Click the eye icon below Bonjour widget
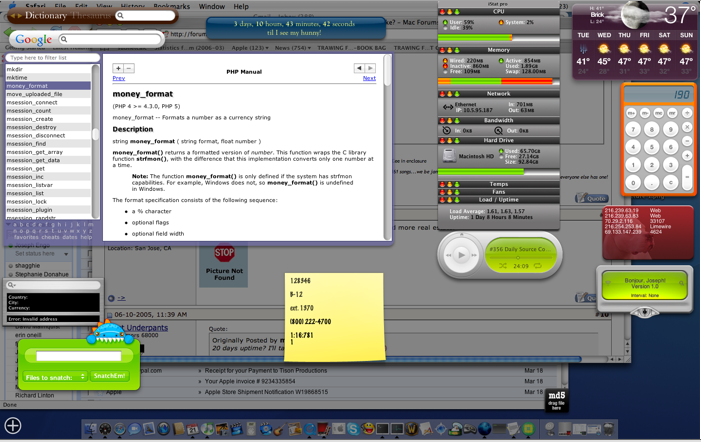Screen dimensions: 701x442 pos(644,312)
